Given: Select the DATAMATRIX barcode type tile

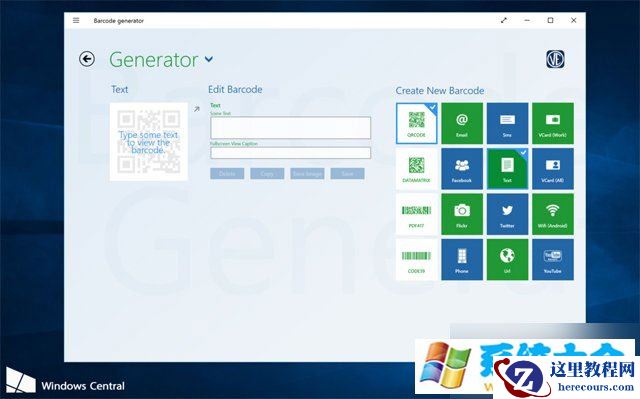Looking at the screenshot, I should coord(416,169).
